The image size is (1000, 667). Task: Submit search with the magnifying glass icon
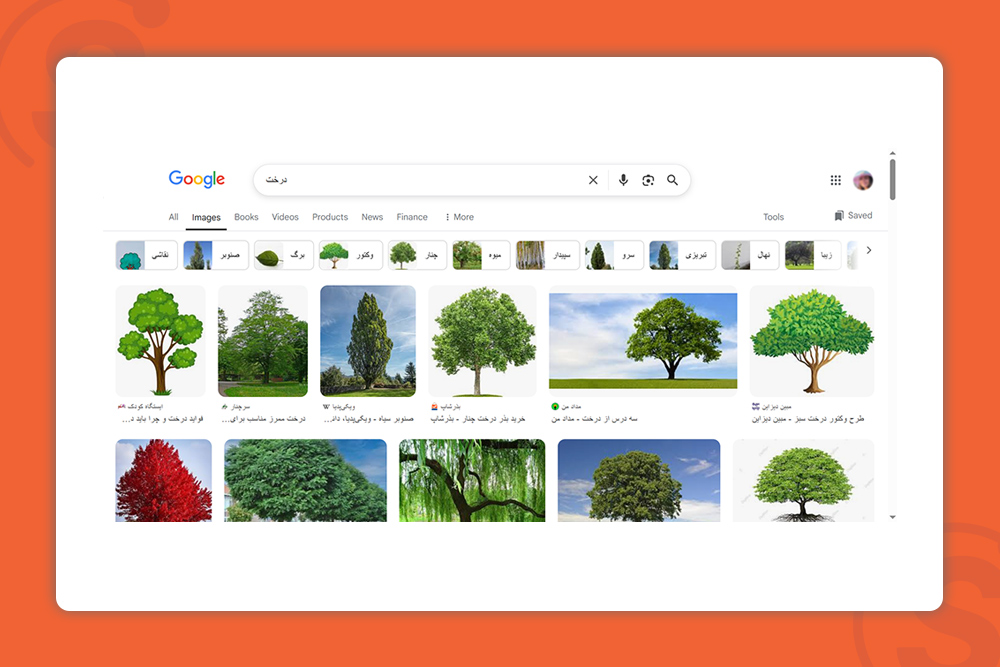tap(672, 180)
